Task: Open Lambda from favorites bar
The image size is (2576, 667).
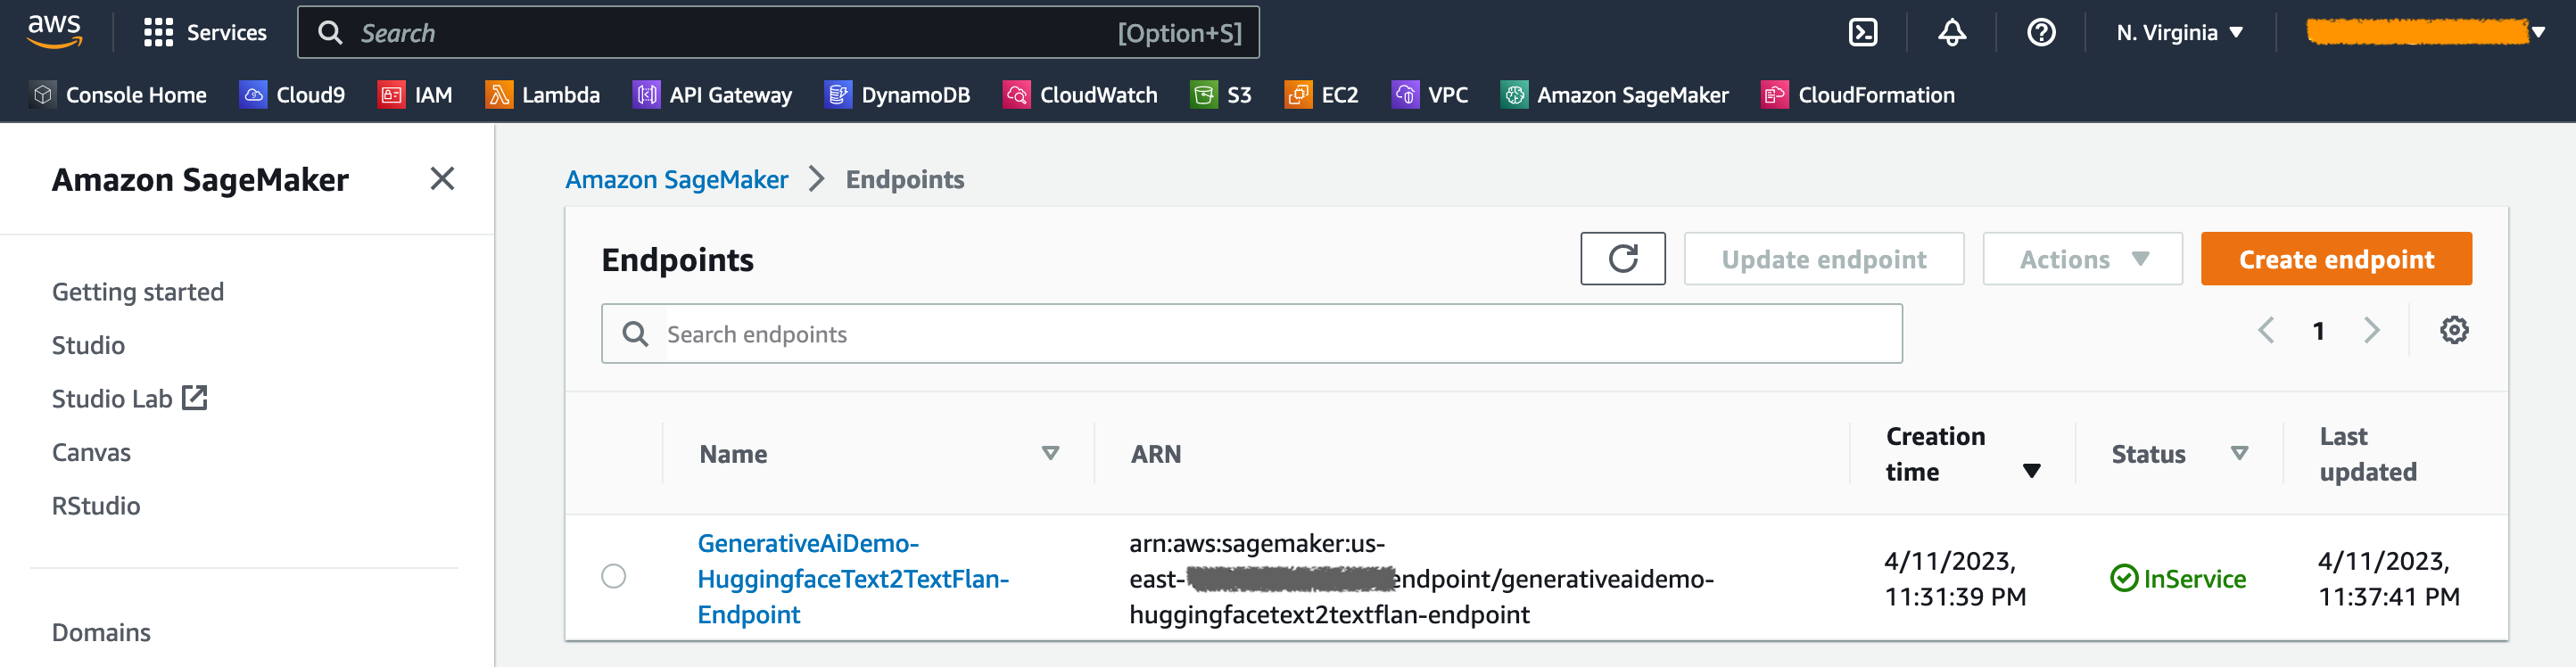Action: 543,95
